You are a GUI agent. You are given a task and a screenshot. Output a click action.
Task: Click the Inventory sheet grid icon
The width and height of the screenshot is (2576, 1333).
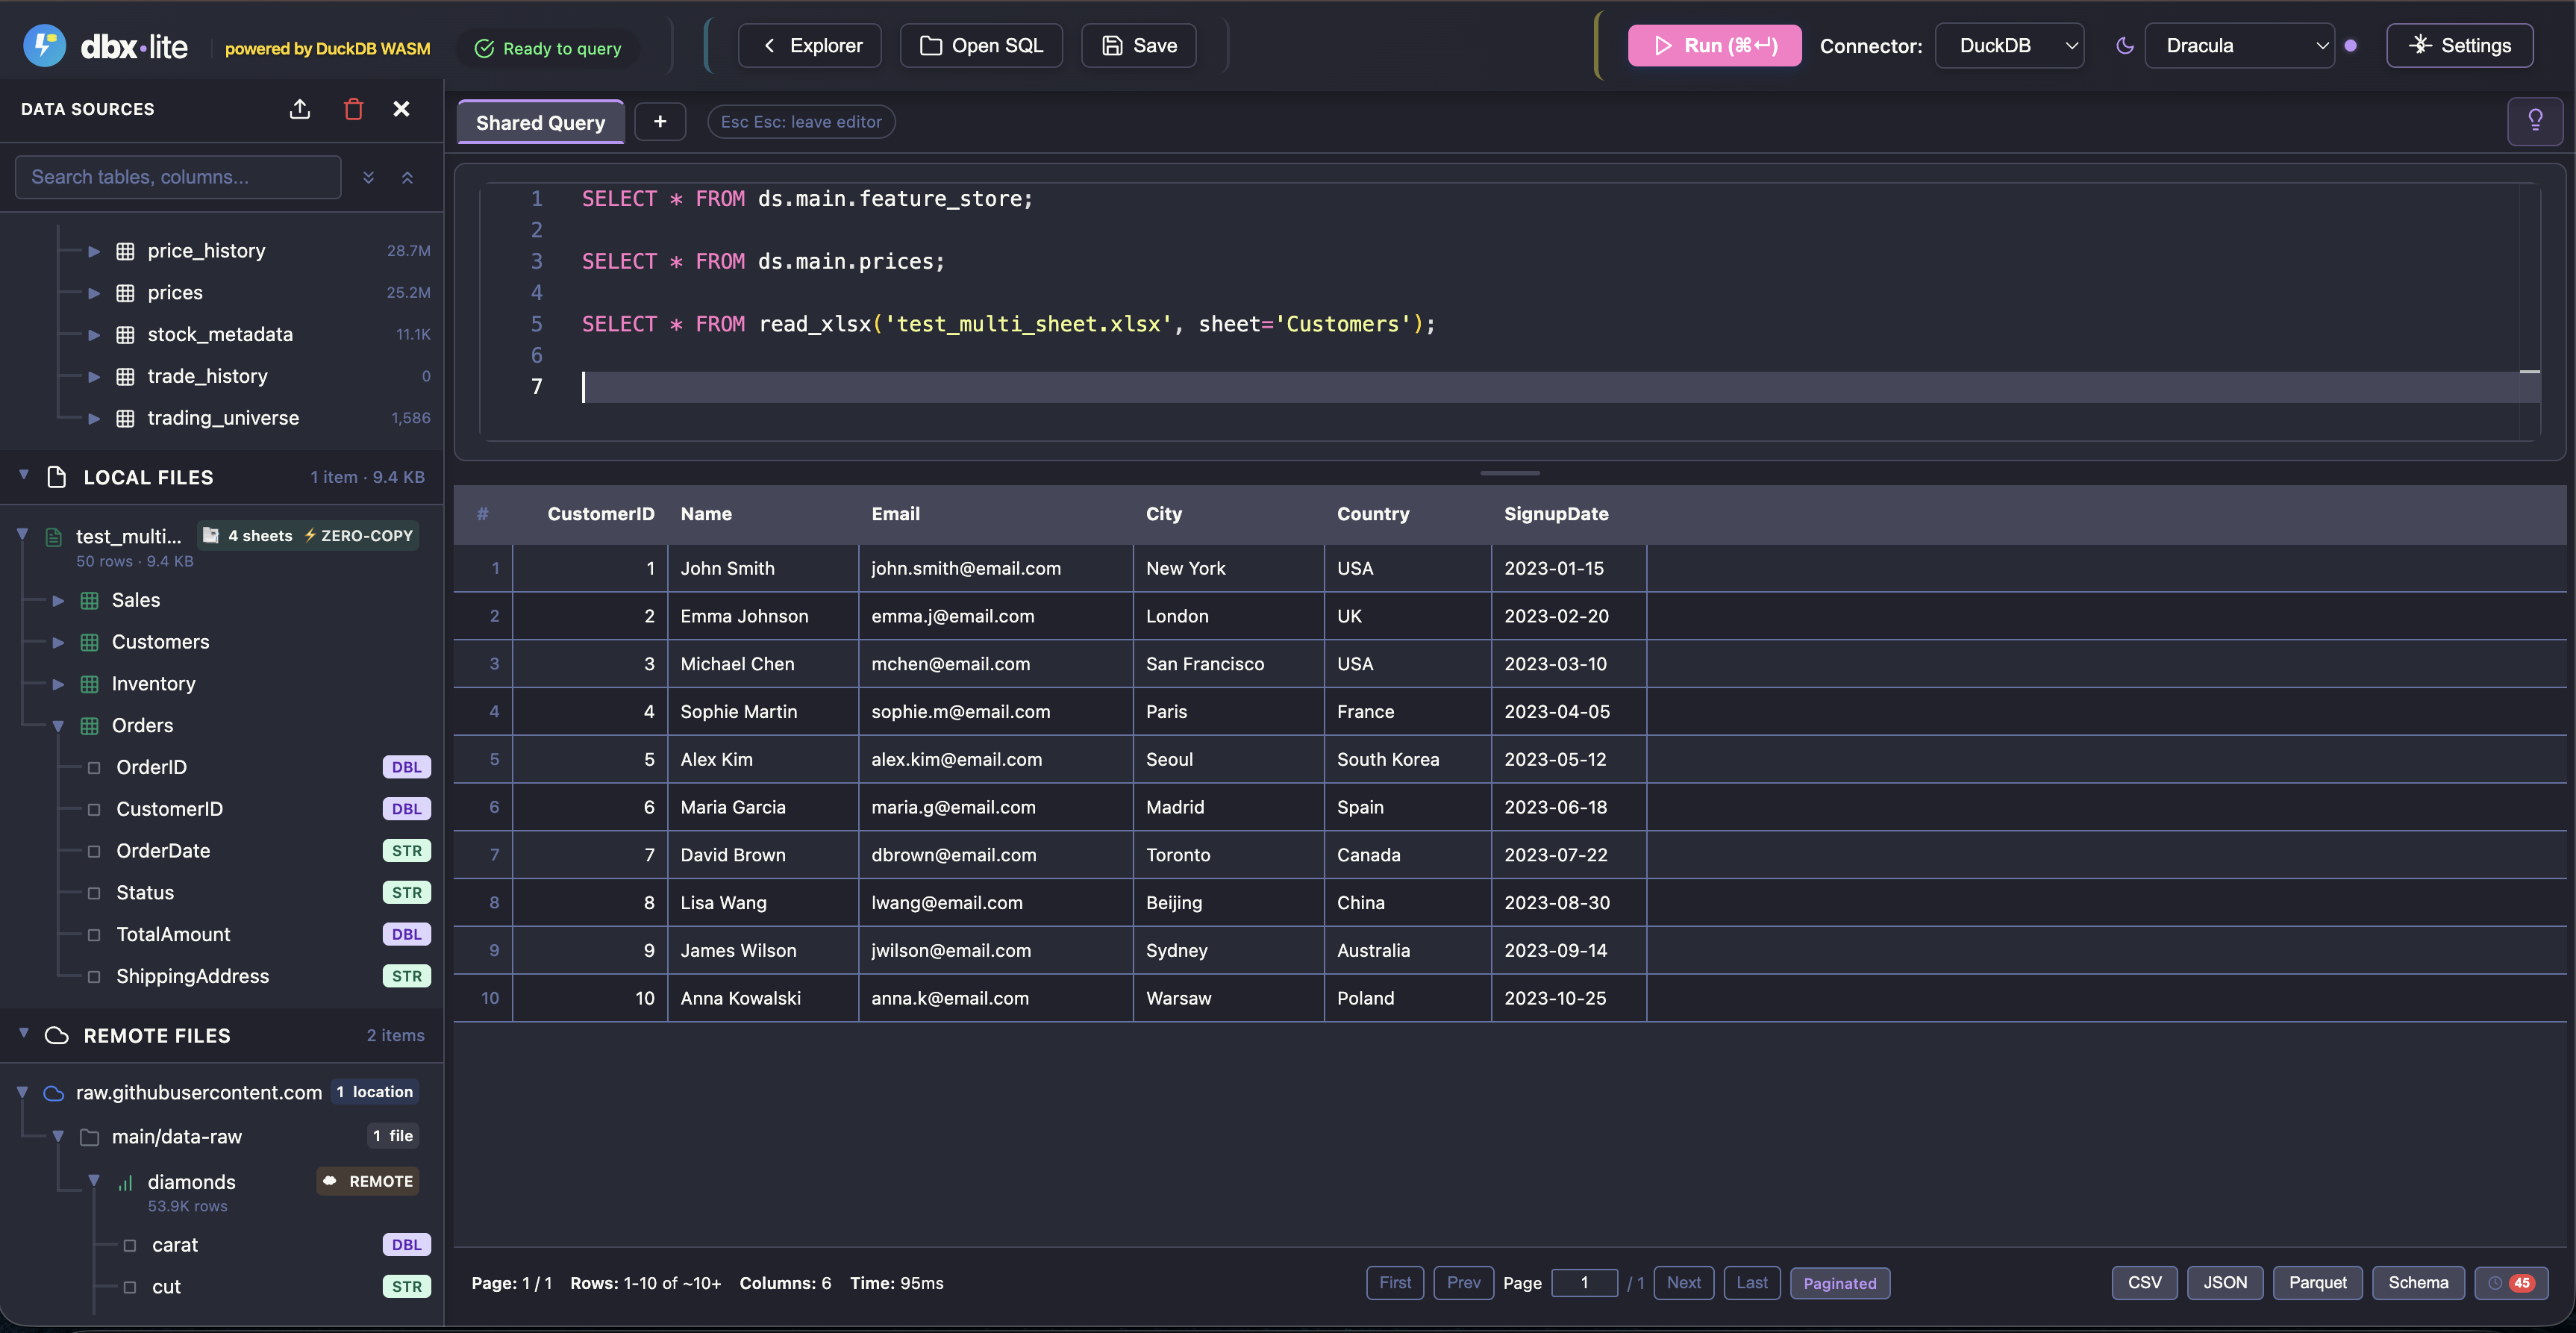pyautogui.click(x=89, y=685)
